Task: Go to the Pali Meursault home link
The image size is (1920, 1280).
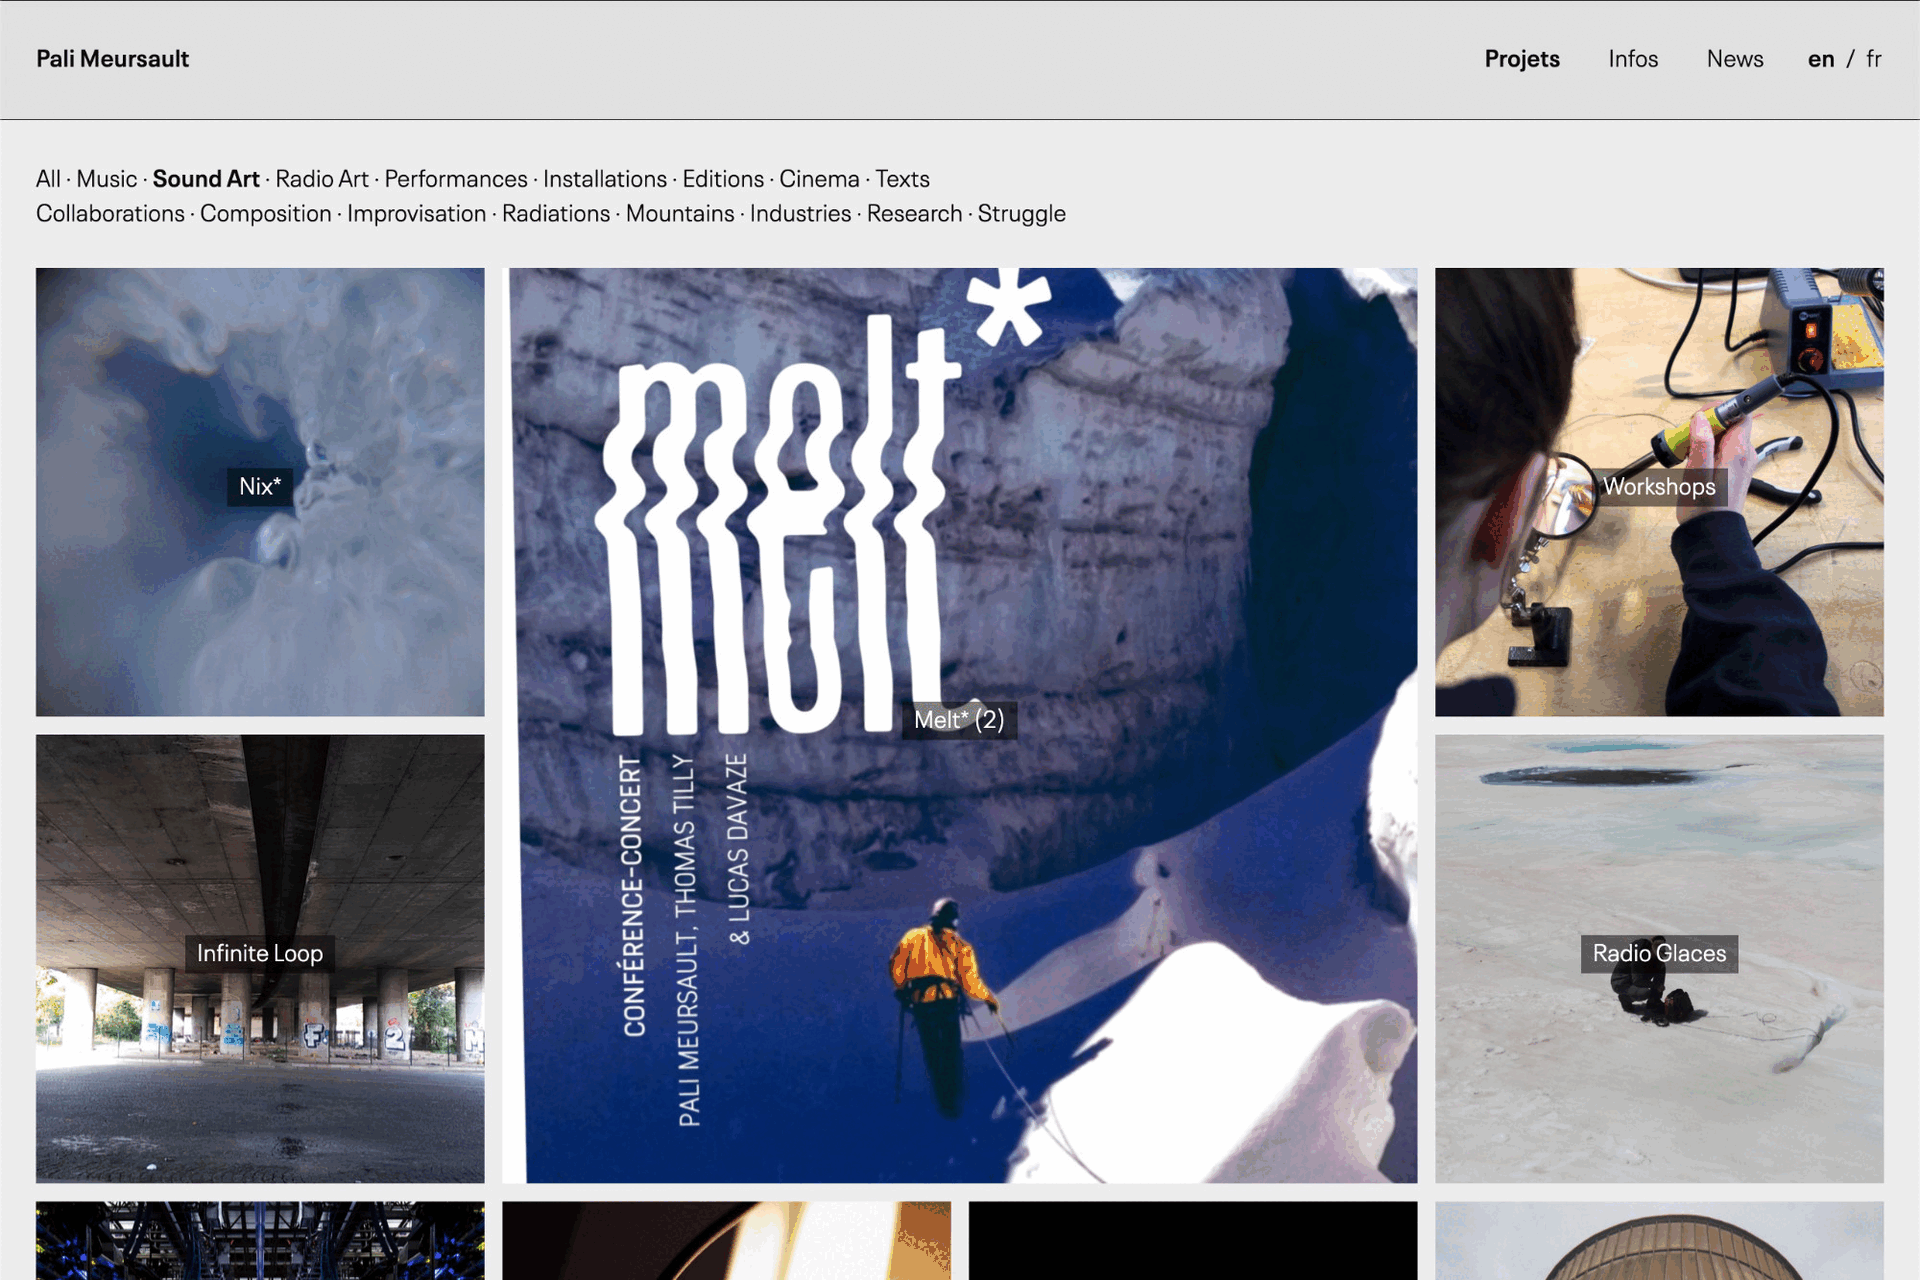Action: click(x=112, y=59)
